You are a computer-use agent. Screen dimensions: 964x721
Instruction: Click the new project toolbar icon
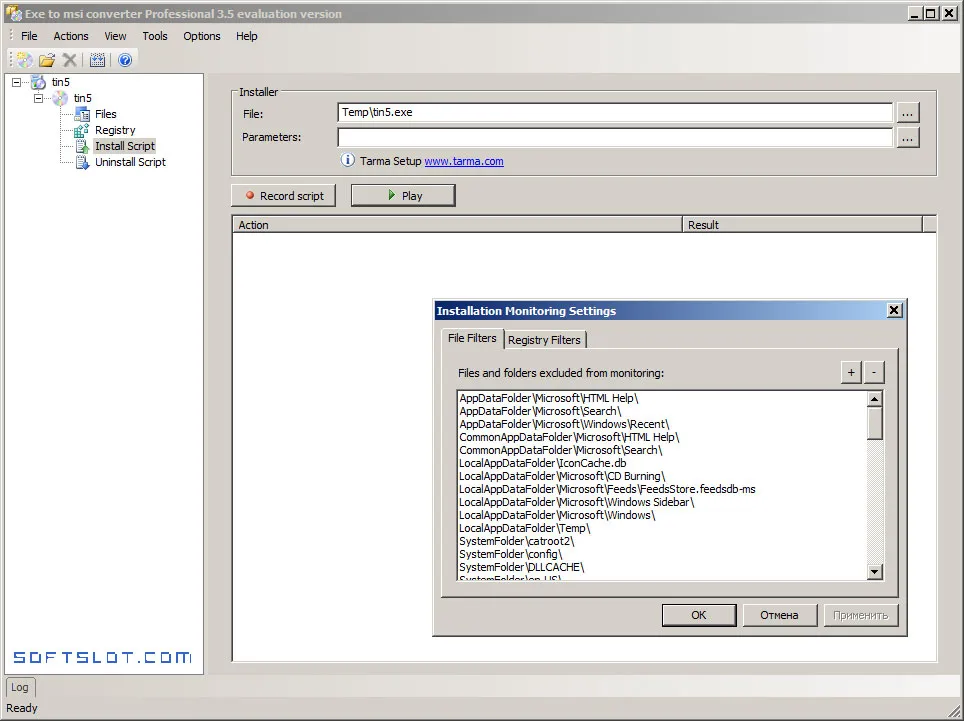pos(25,60)
